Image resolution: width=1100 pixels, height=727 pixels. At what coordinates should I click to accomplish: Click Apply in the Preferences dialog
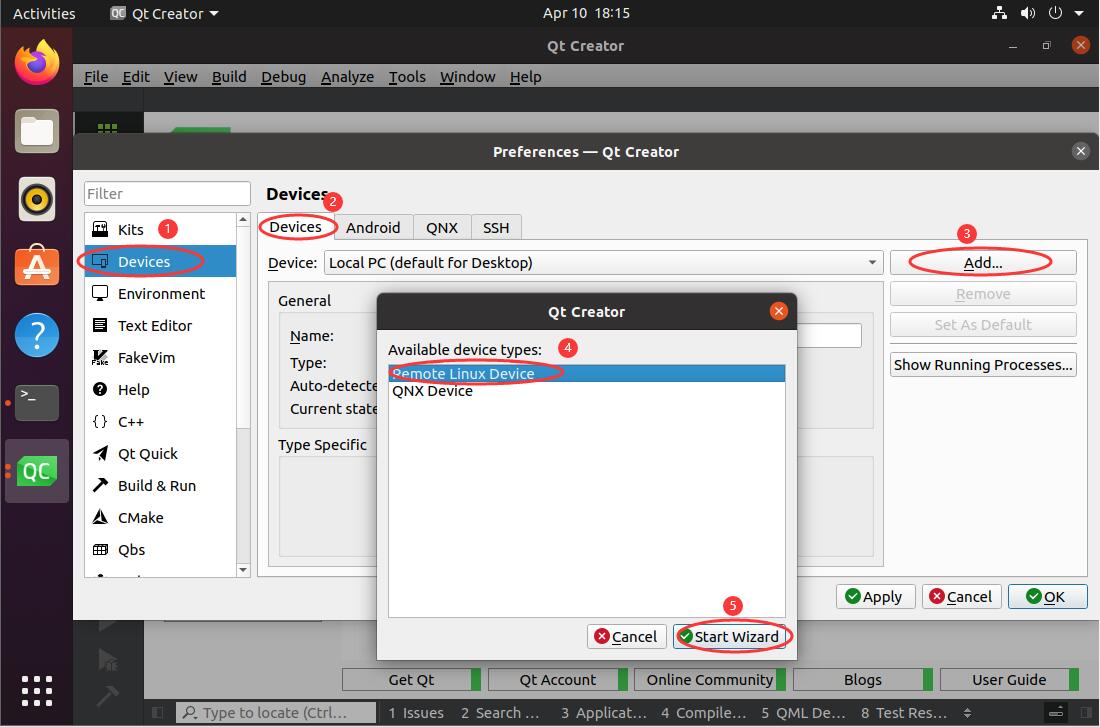coord(875,596)
